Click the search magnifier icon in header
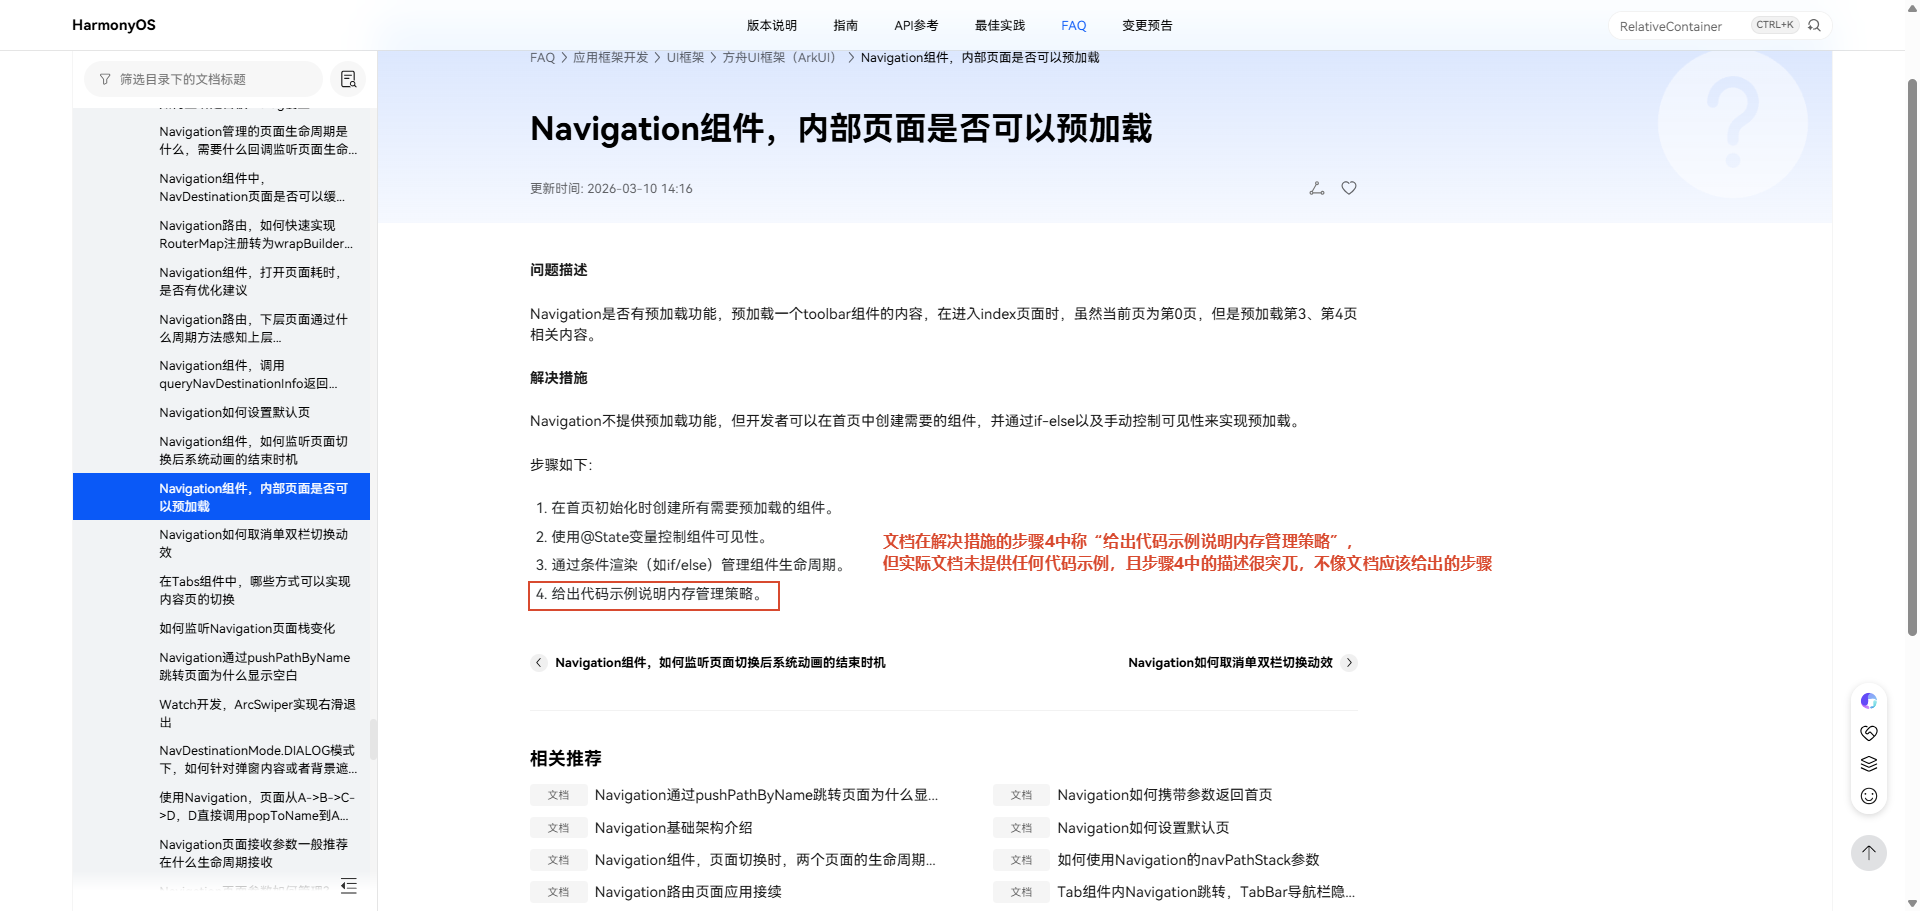This screenshot has width=1920, height=911. pyautogui.click(x=1814, y=25)
